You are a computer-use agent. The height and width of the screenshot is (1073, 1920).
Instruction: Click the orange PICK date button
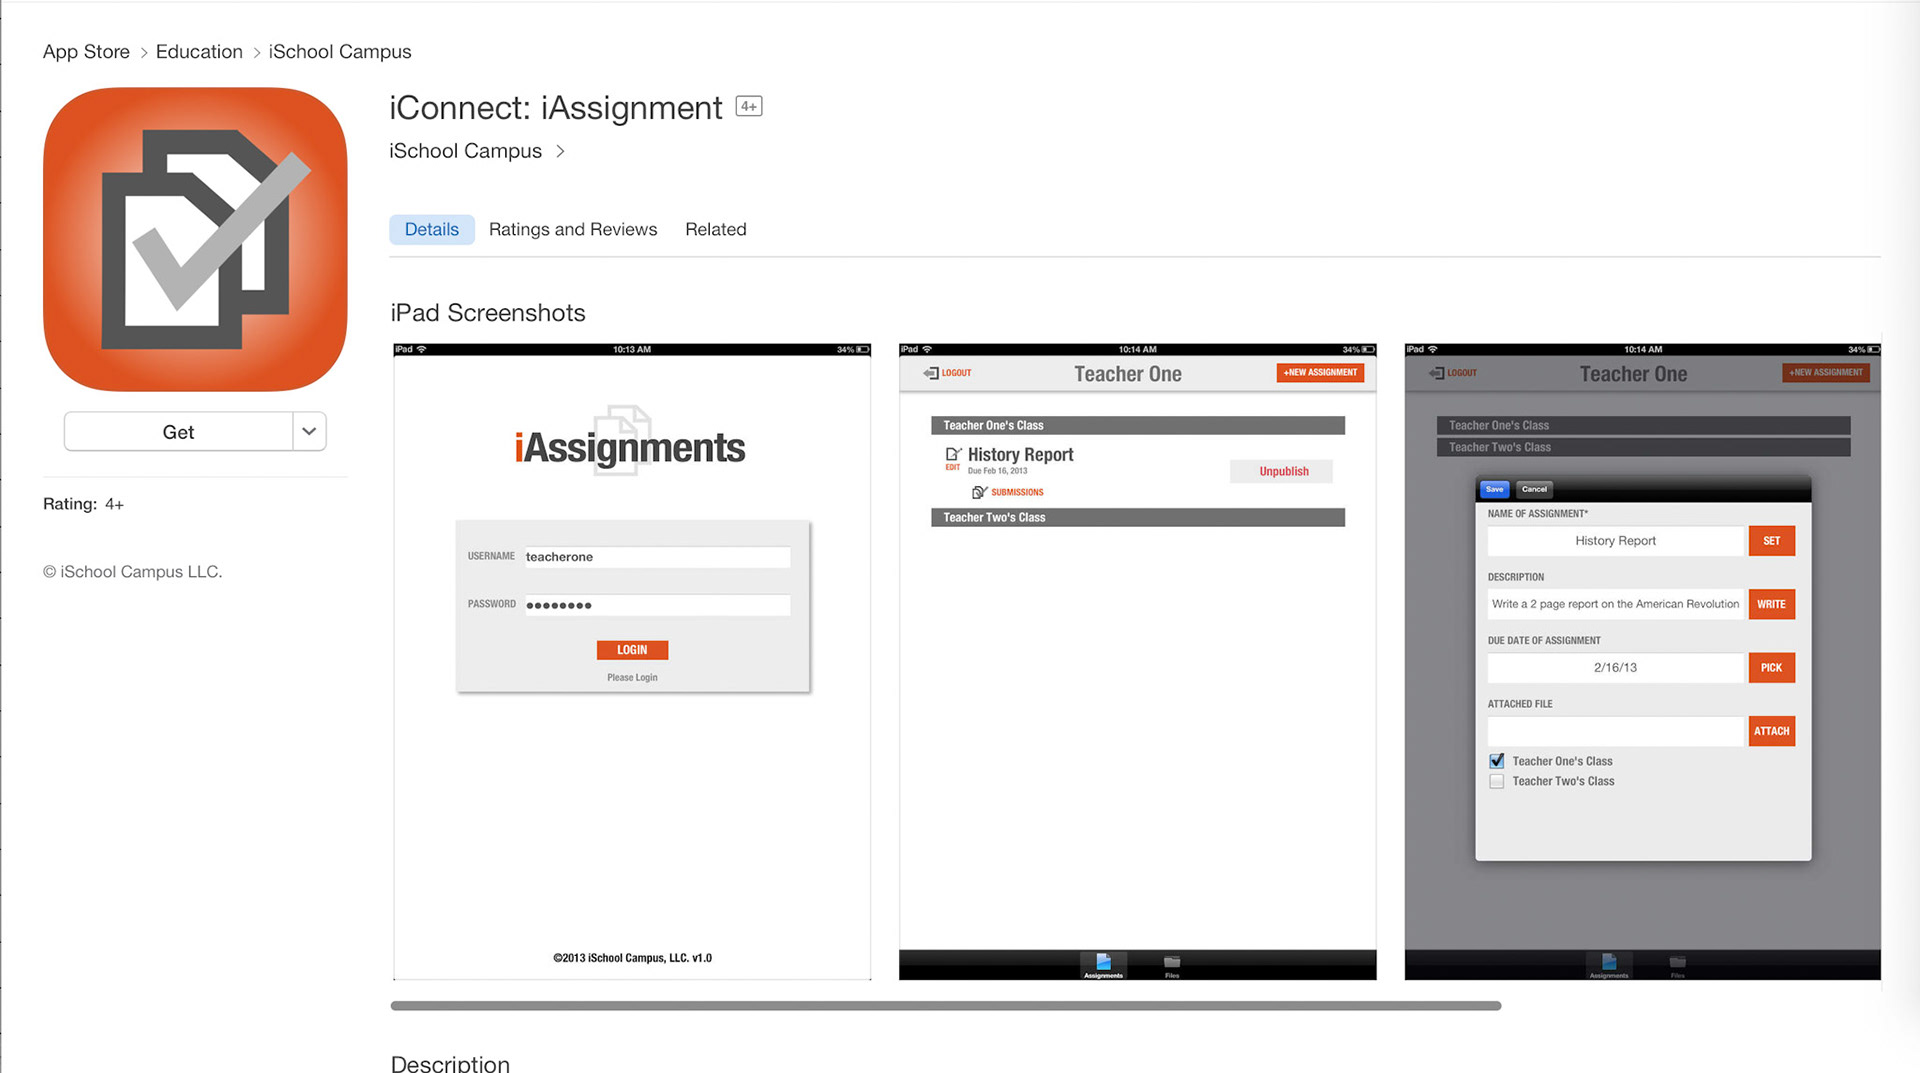pos(1771,668)
